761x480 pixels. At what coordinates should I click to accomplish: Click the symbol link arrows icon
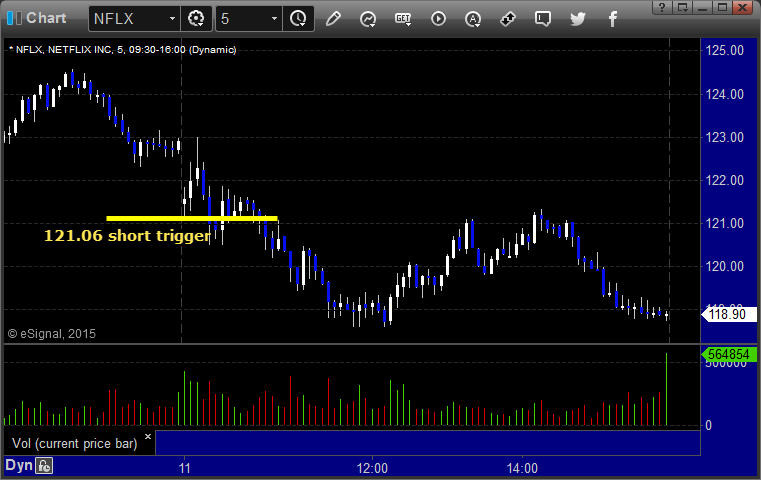pyautogui.click(x=508, y=19)
